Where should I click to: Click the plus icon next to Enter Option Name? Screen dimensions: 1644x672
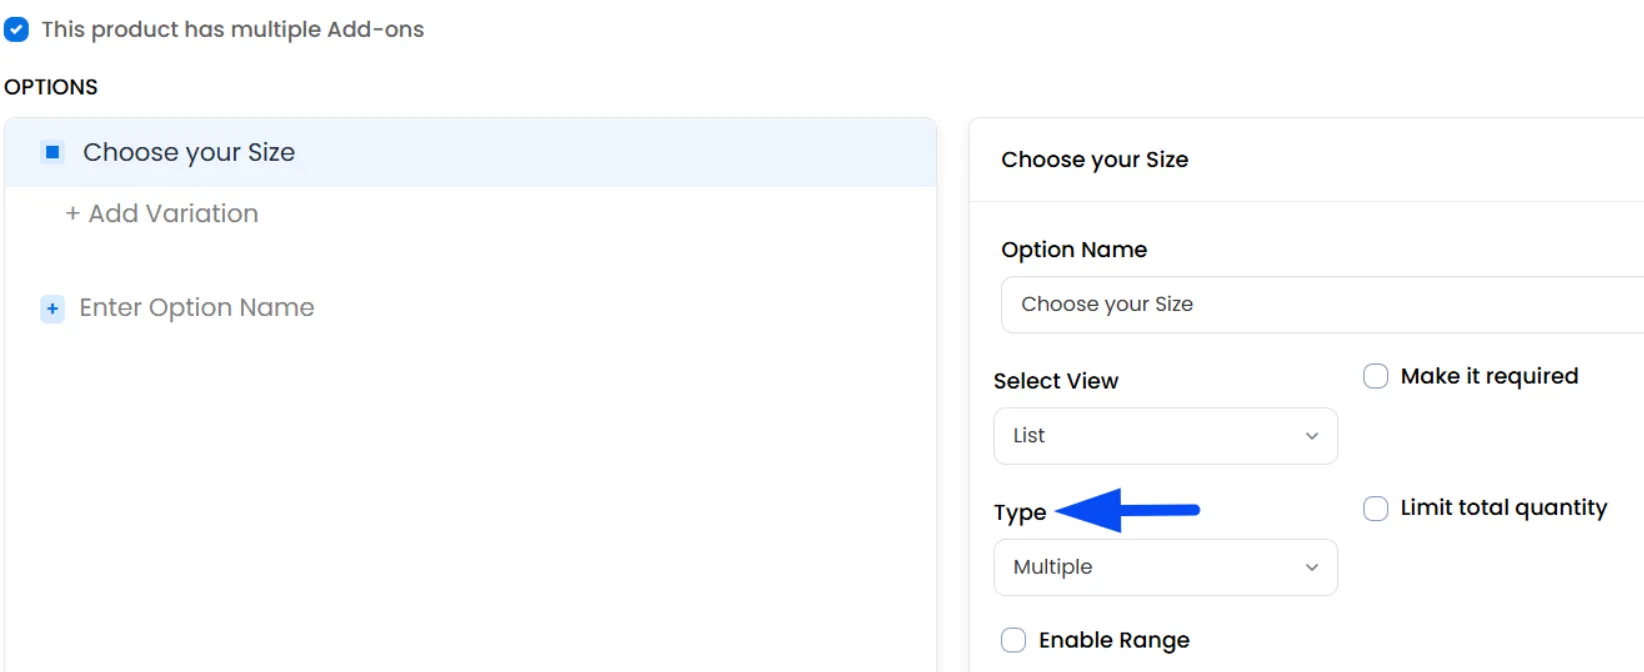click(x=53, y=308)
